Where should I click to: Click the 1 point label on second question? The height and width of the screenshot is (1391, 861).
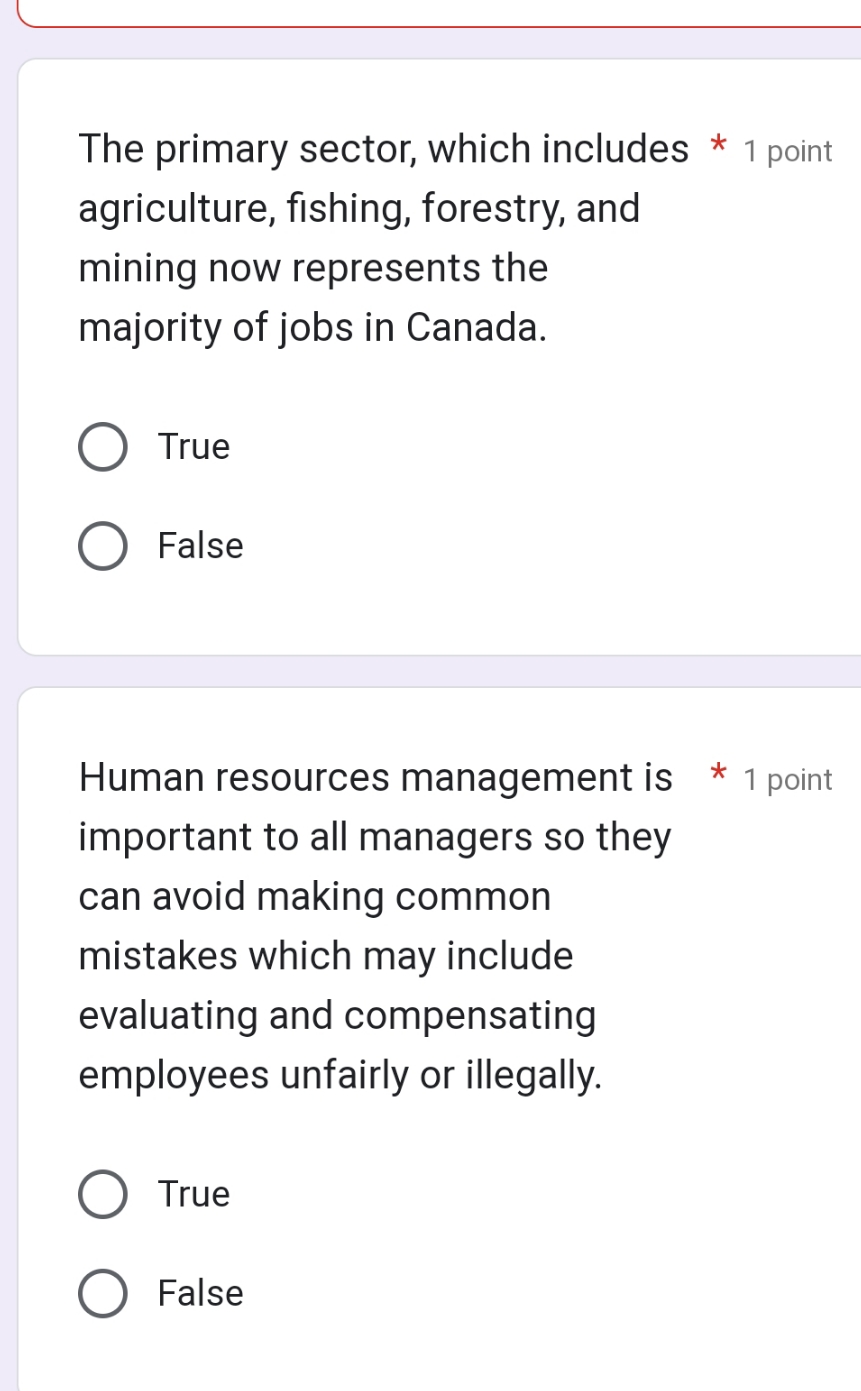(787, 780)
